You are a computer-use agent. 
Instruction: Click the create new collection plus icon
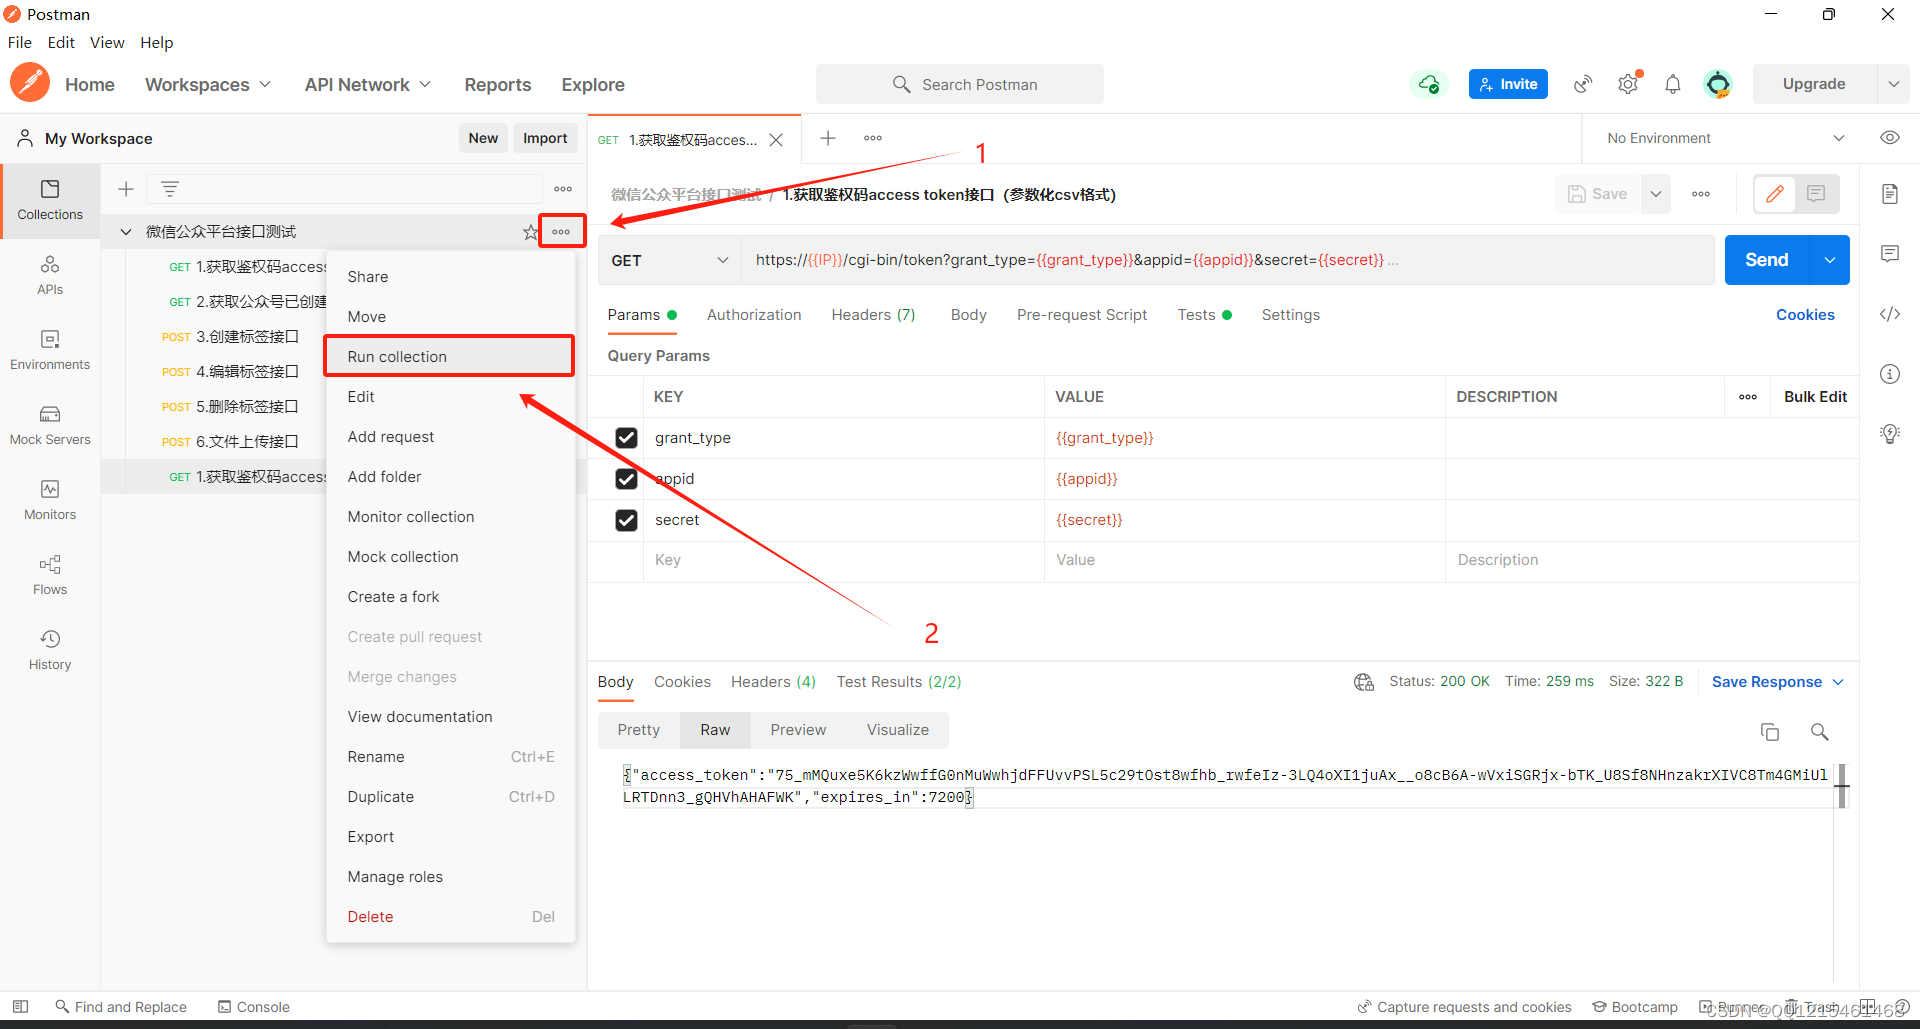(x=126, y=188)
